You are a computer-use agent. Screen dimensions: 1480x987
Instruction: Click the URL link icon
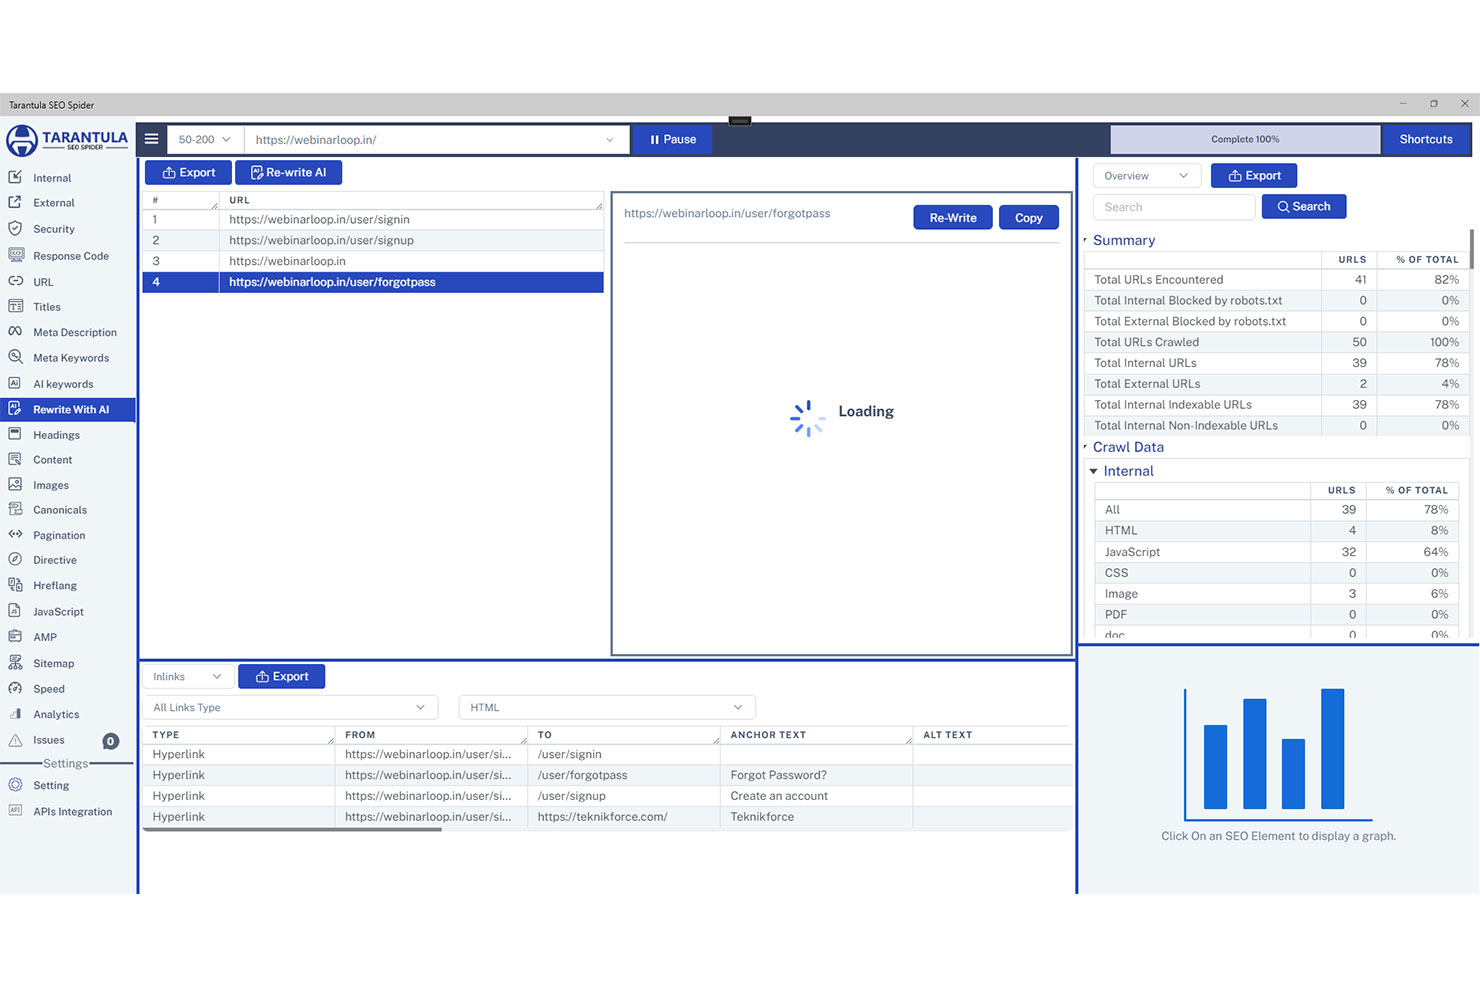[15, 281]
